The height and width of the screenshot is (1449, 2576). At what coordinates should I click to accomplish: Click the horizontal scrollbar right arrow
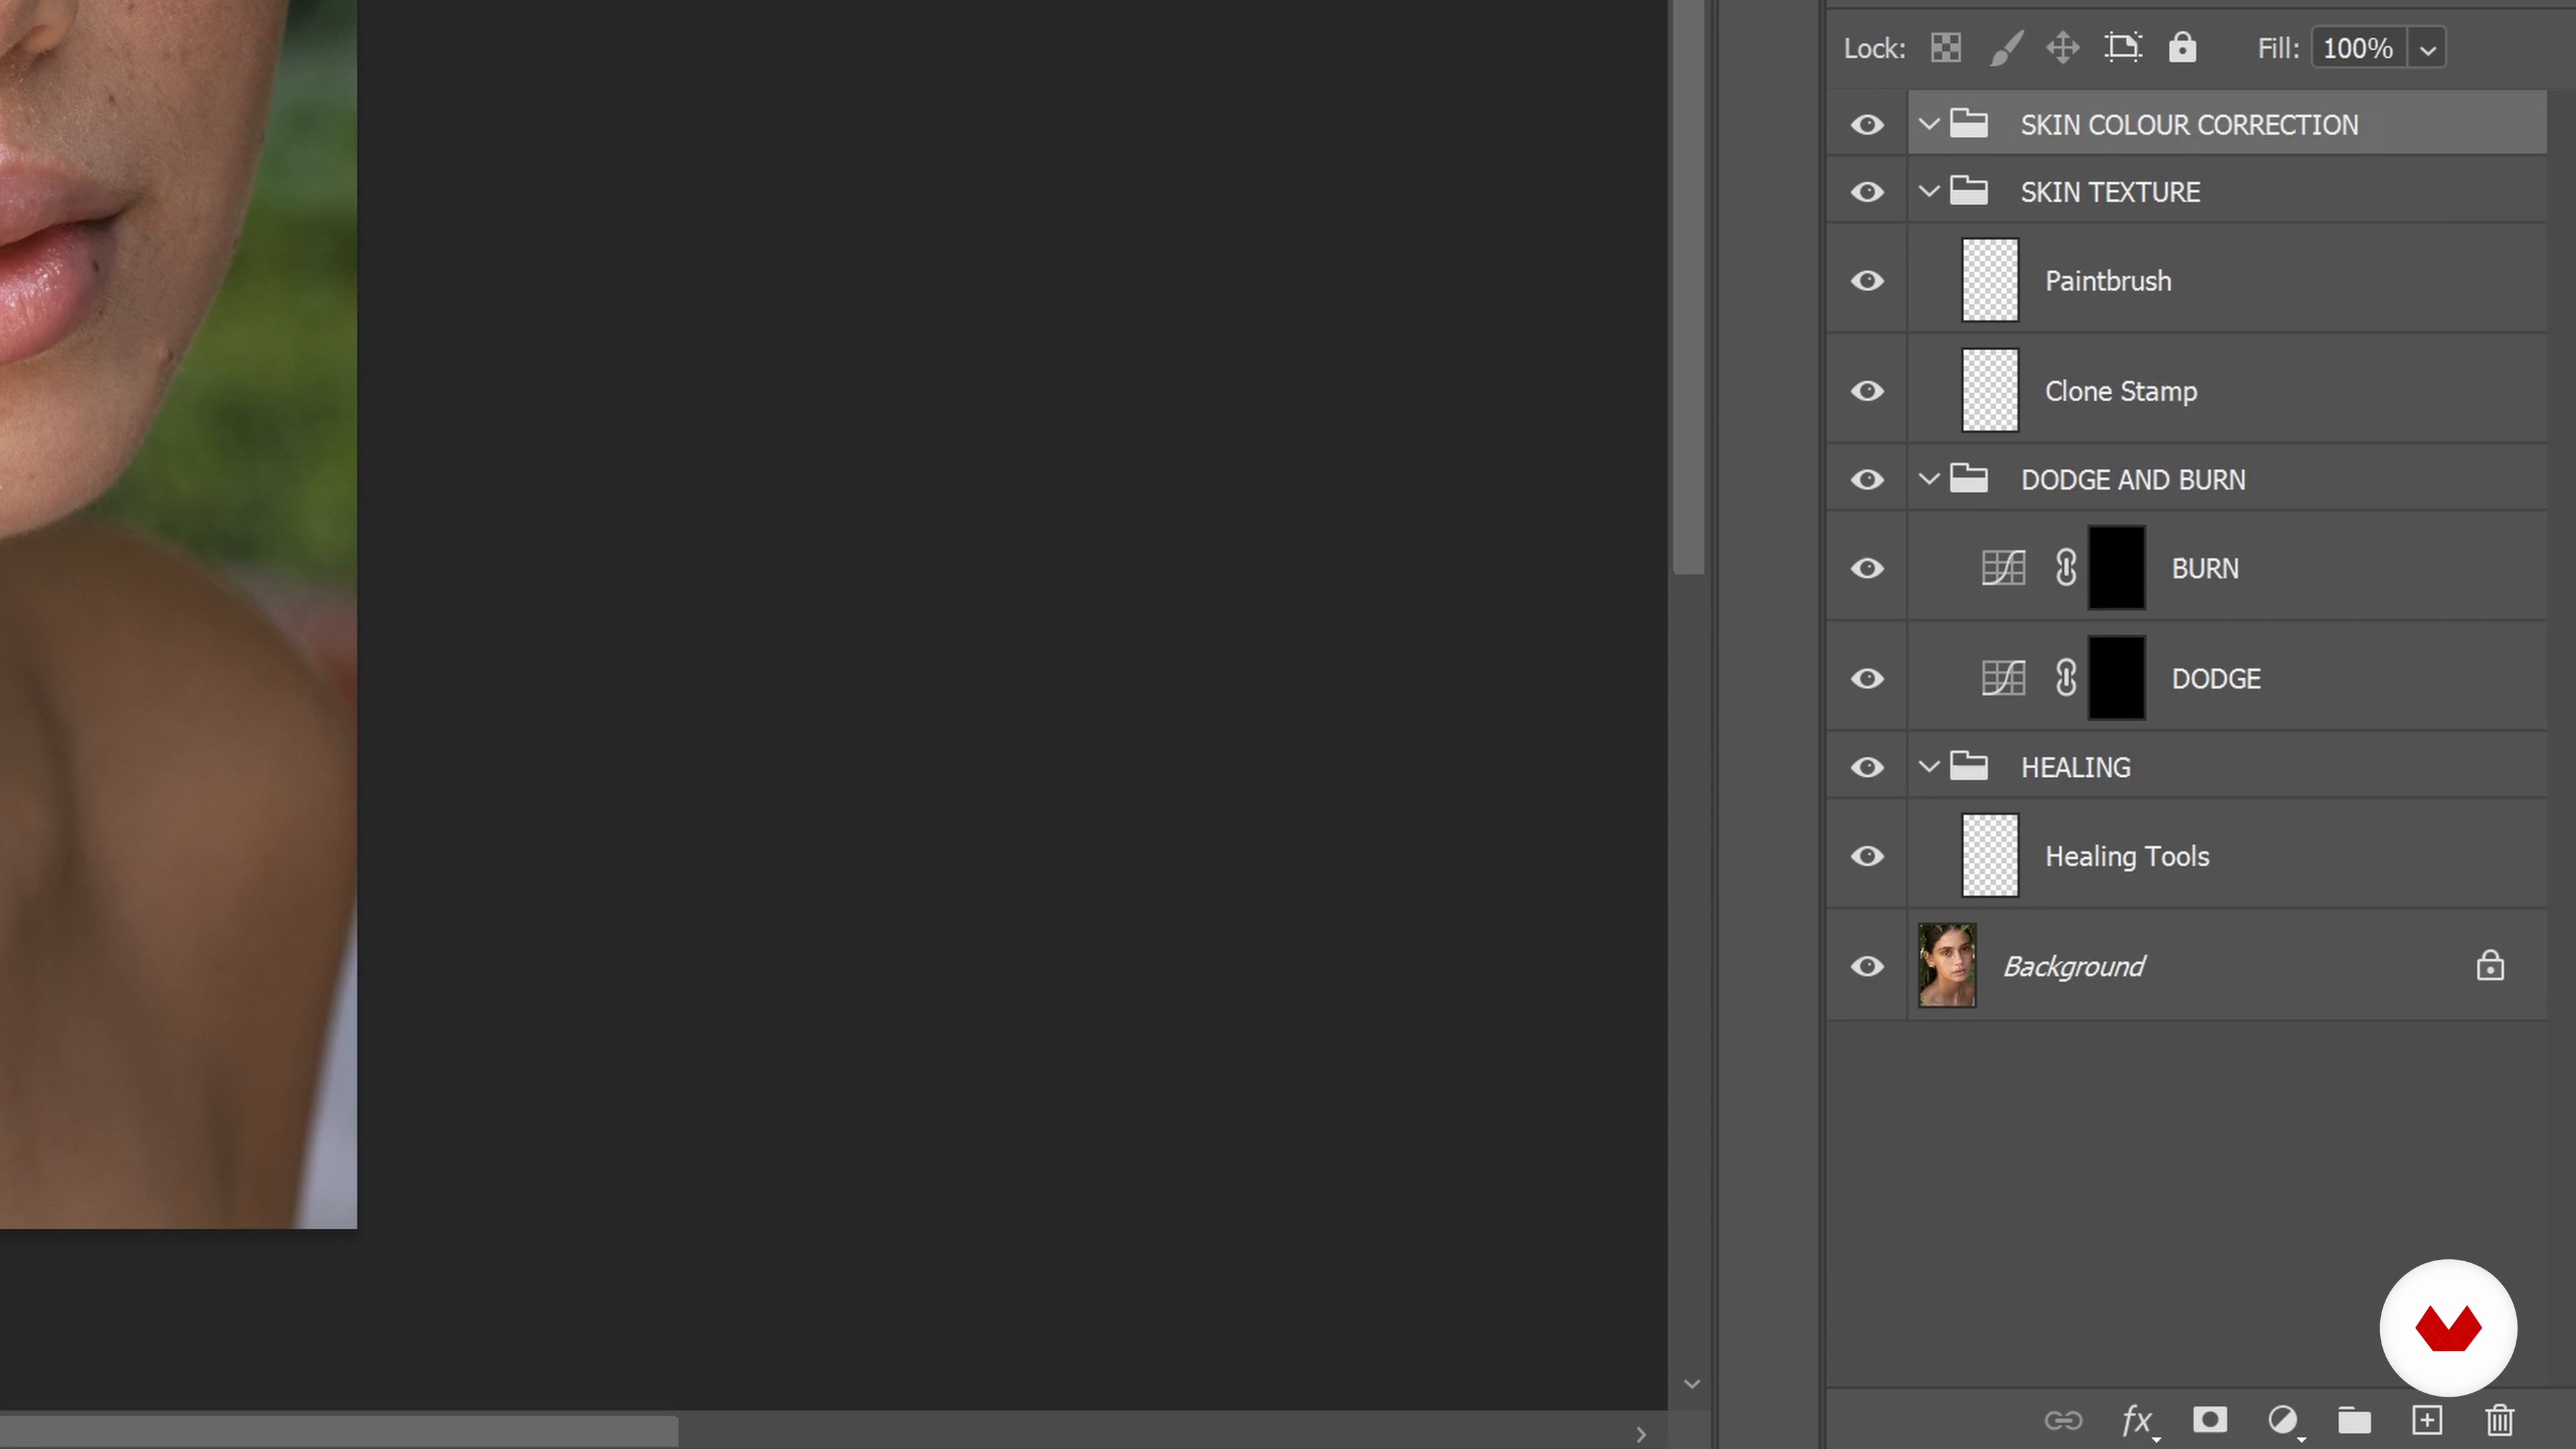[1640, 1434]
